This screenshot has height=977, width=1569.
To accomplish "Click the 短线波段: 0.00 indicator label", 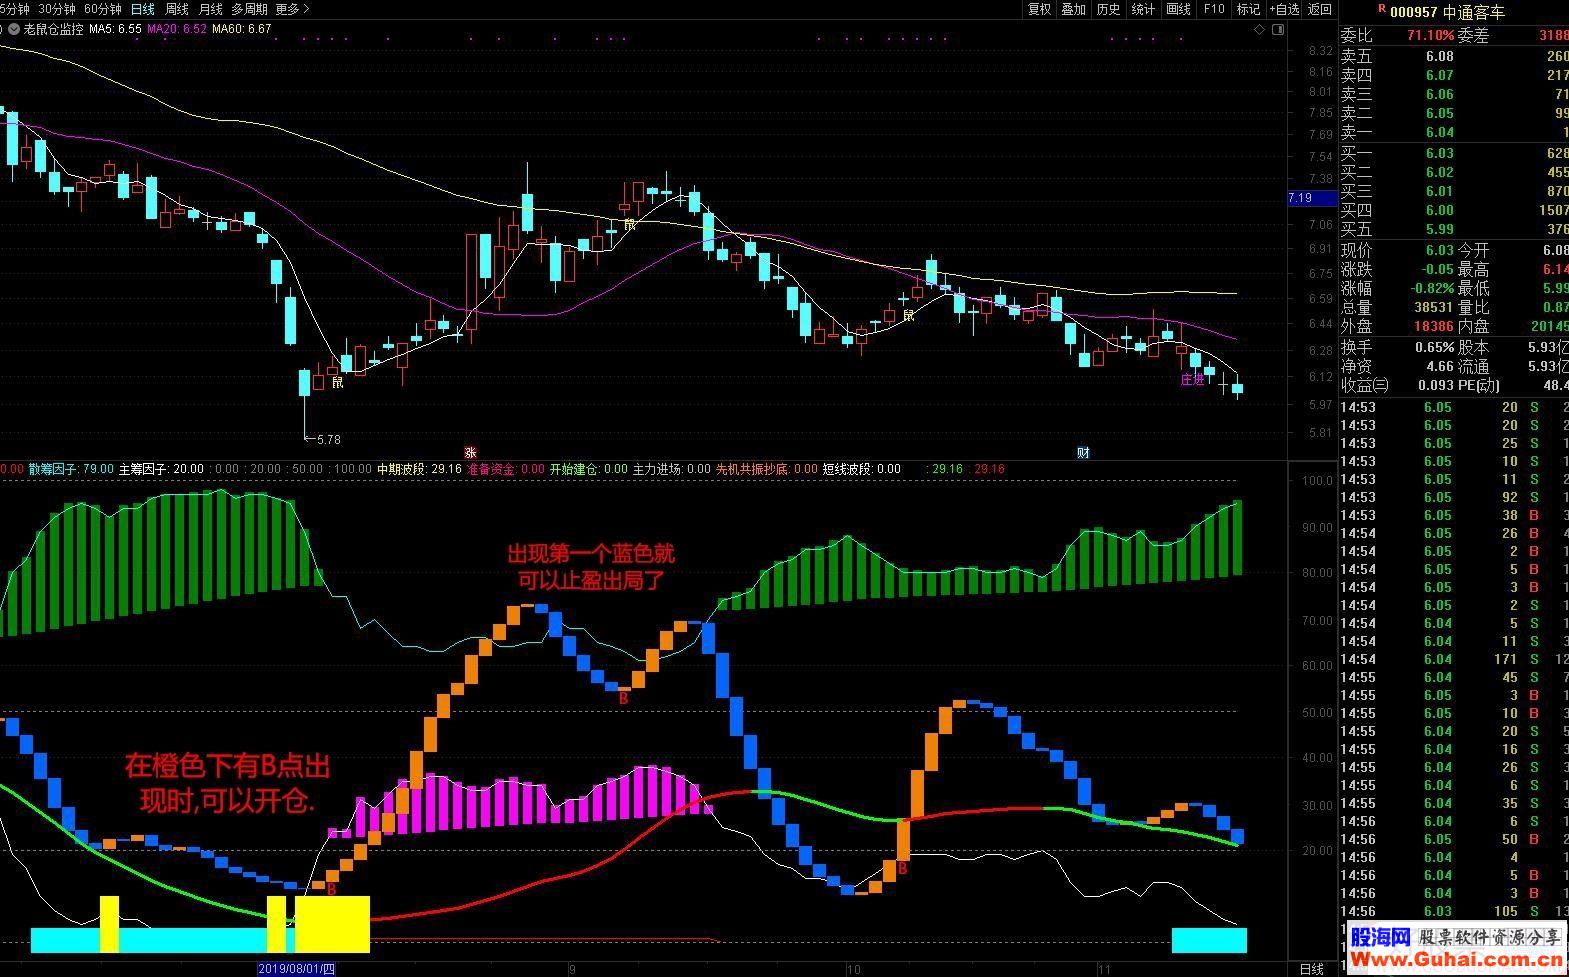I will coord(862,469).
